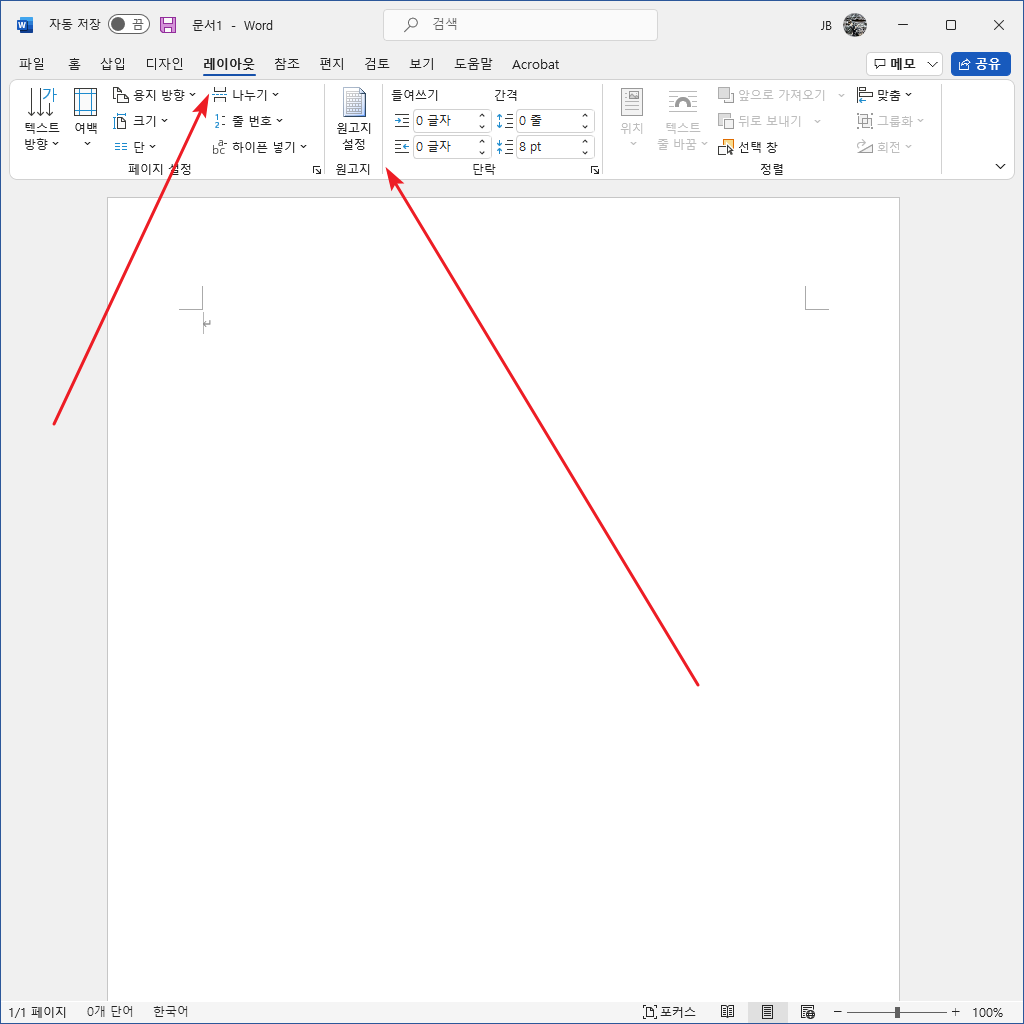1024x1024 pixels.
Task: Switch to the Acrobat tab
Action: point(536,64)
